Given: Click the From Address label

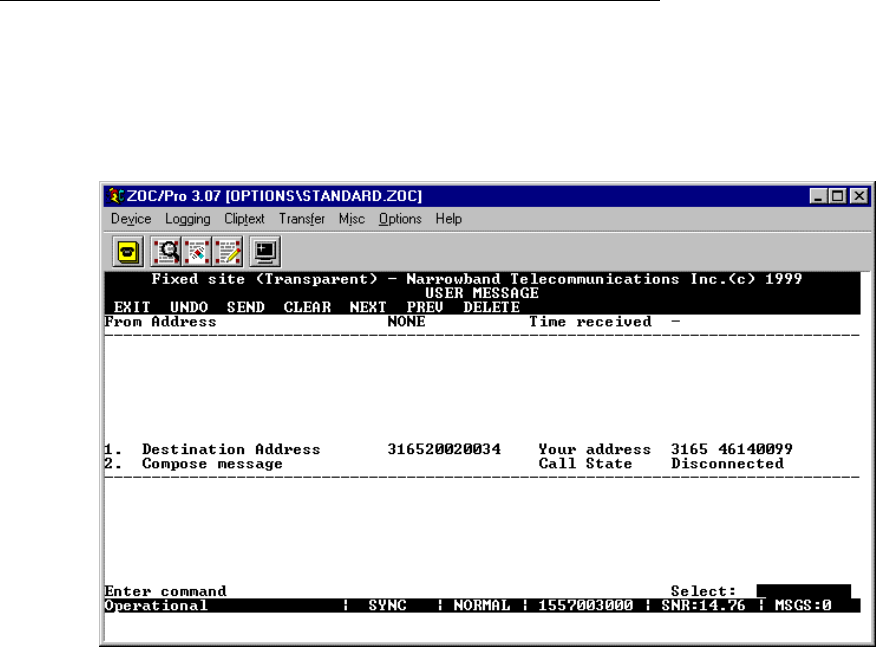Looking at the screenshot, I should [160, 322].
